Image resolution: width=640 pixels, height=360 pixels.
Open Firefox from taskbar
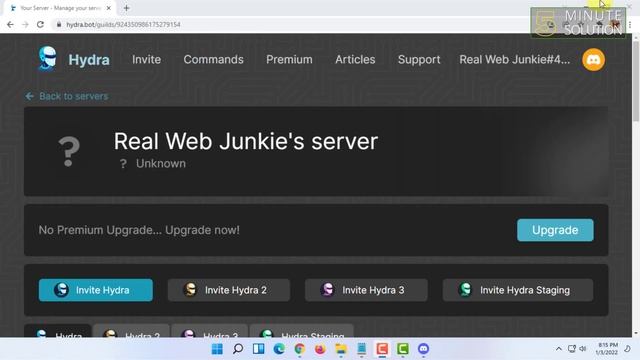(320, 349)
